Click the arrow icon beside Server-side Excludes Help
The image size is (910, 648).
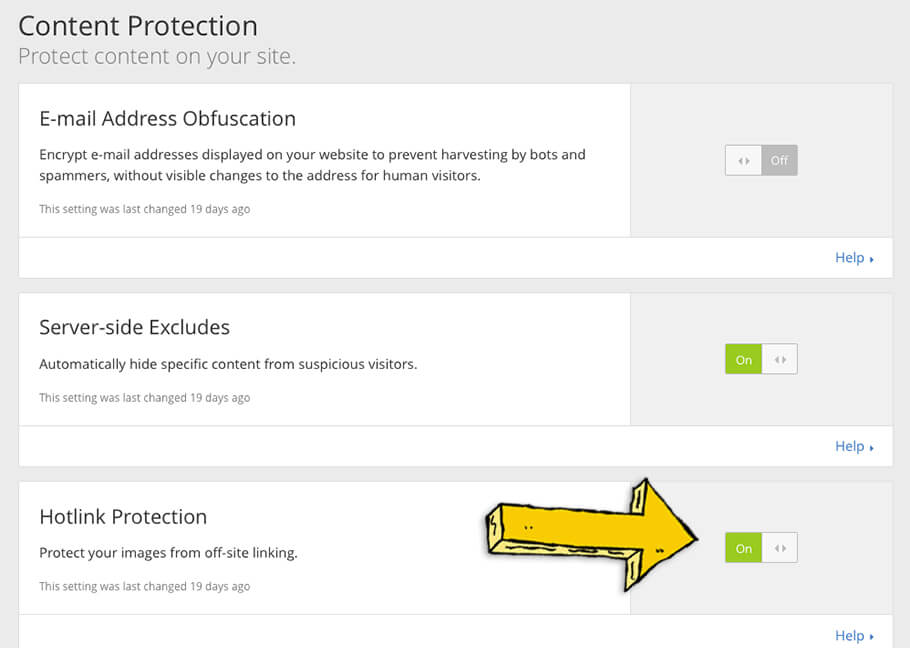click(x=872, y=448)
